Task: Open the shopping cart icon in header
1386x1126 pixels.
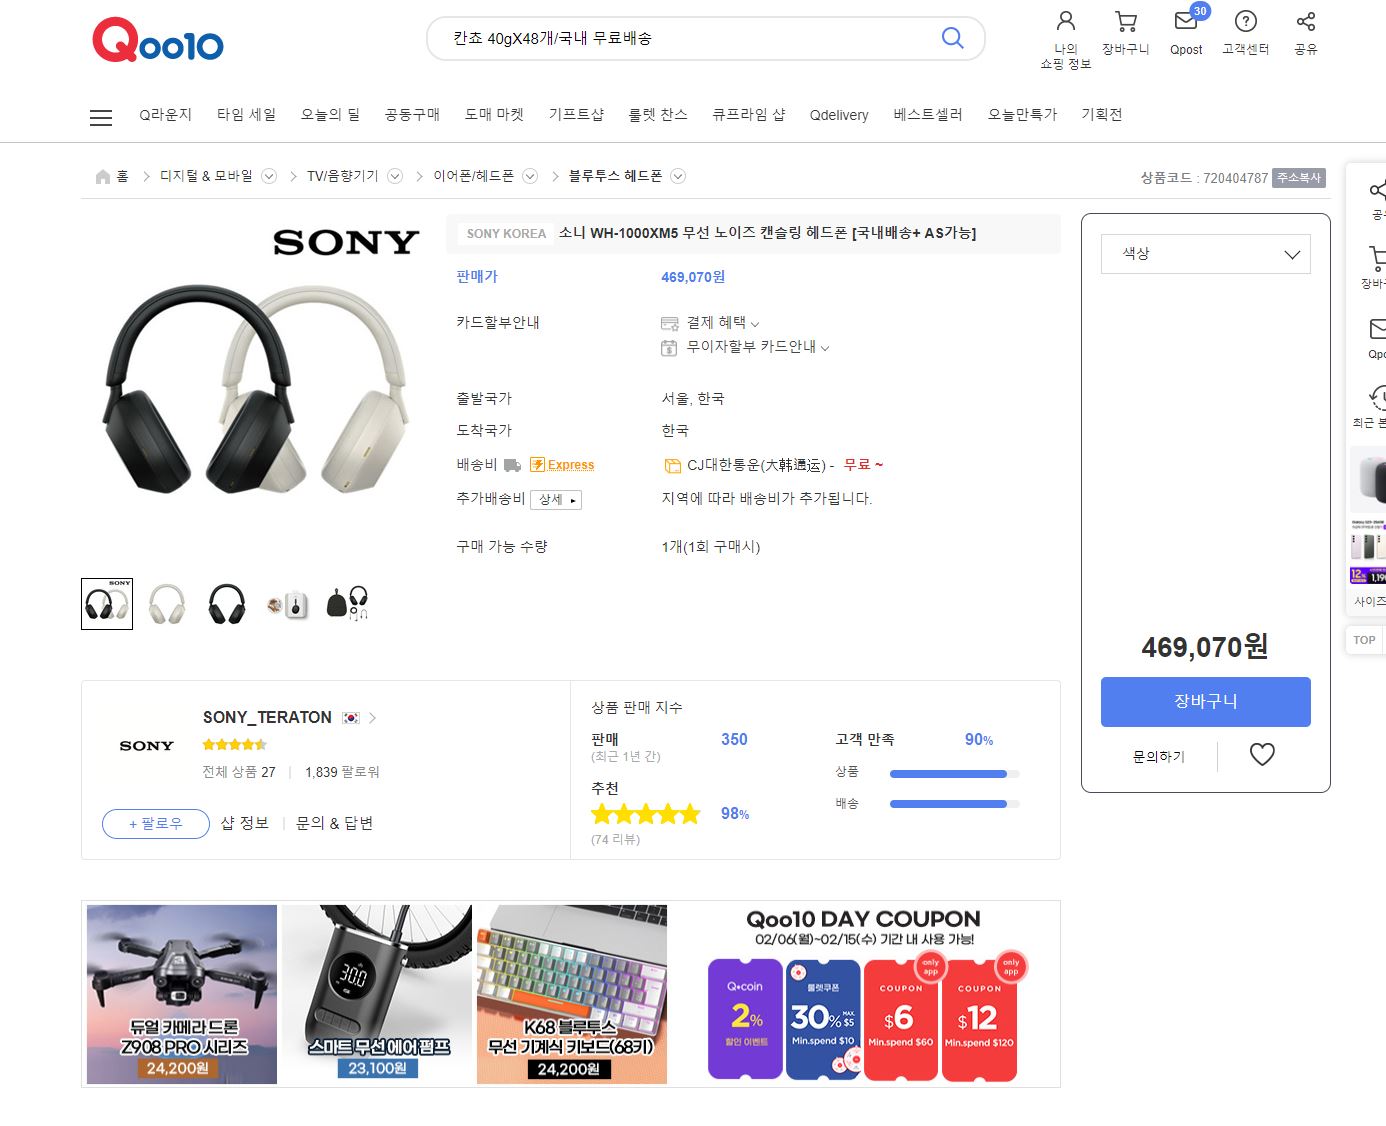Action: coord(1126,21)
